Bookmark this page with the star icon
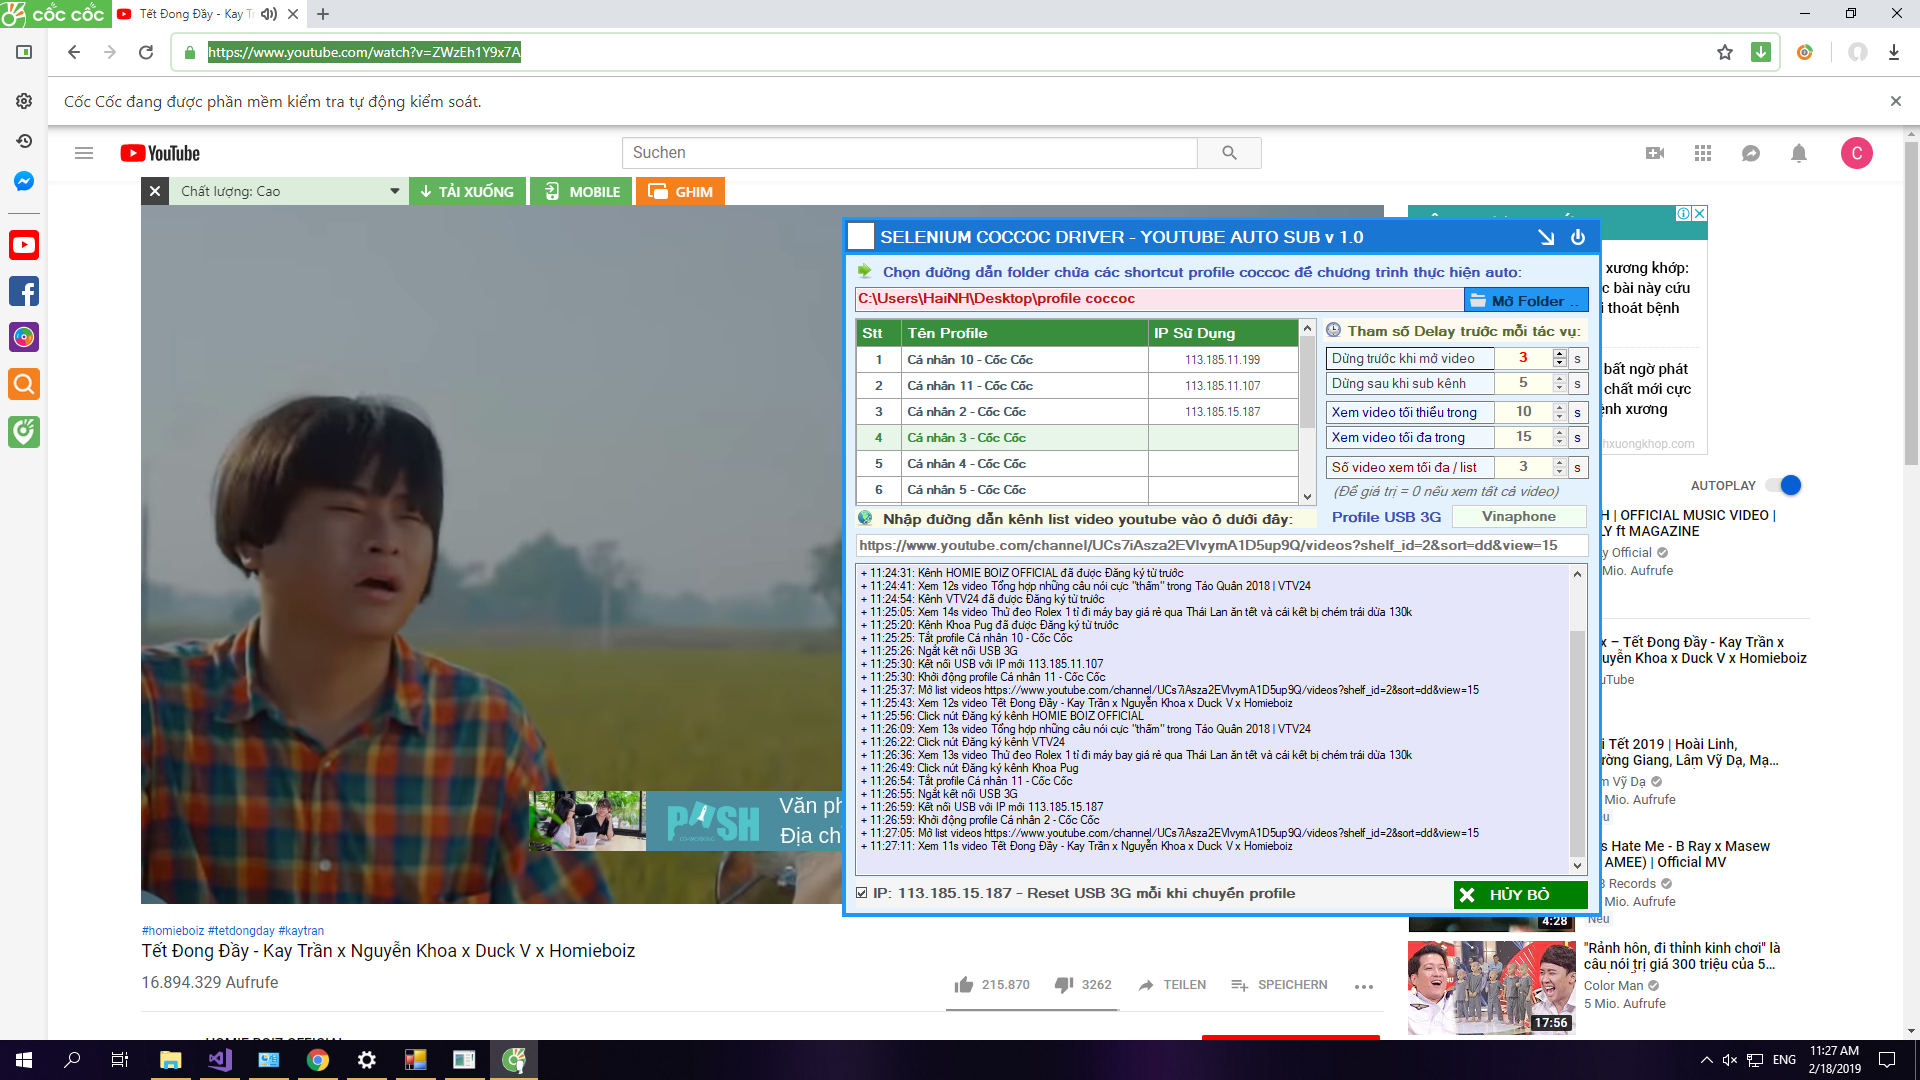Viewport: 1920px width, 1080px height. coord(1725,52)
